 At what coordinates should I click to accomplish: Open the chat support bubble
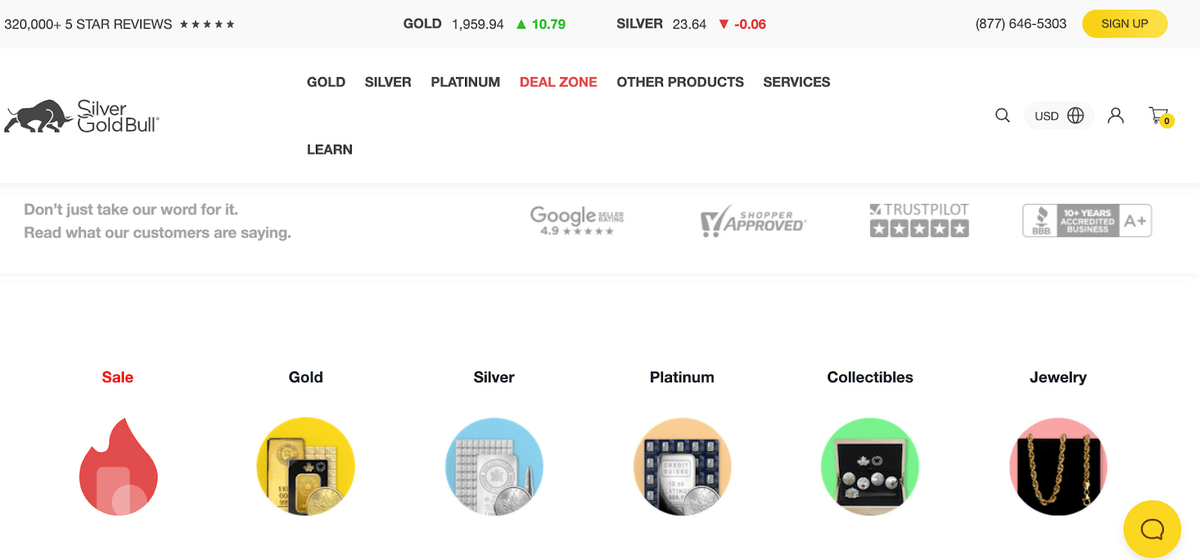[x=1152, y=528]
